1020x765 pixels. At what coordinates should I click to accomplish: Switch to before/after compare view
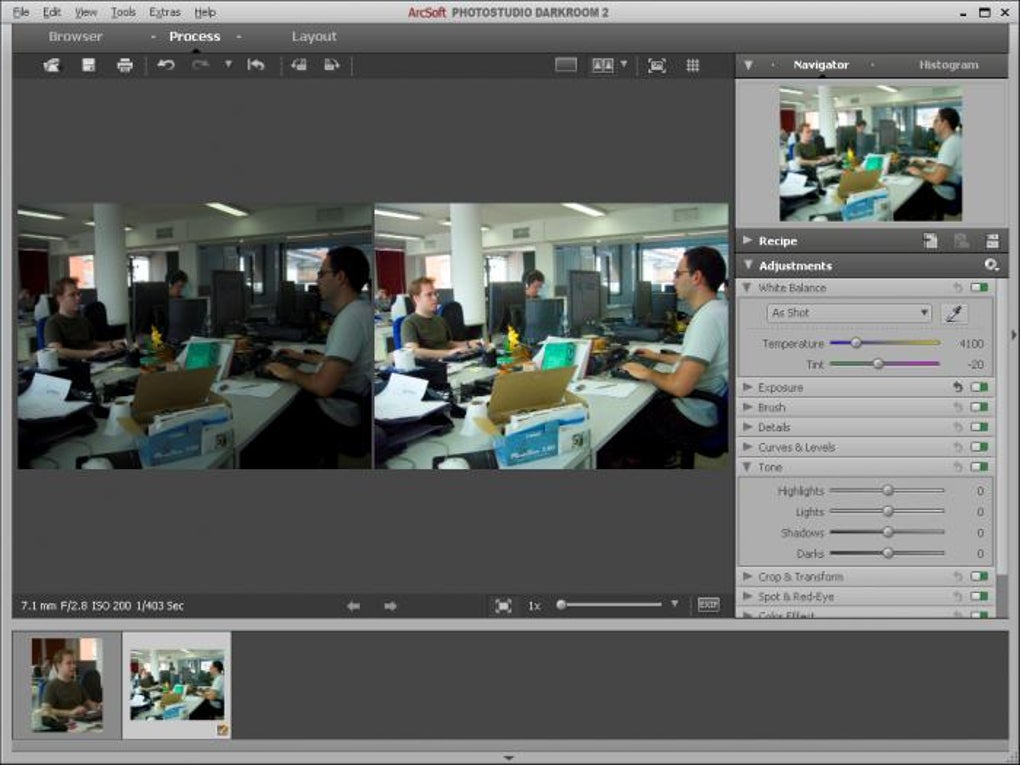tap(602, 65)
